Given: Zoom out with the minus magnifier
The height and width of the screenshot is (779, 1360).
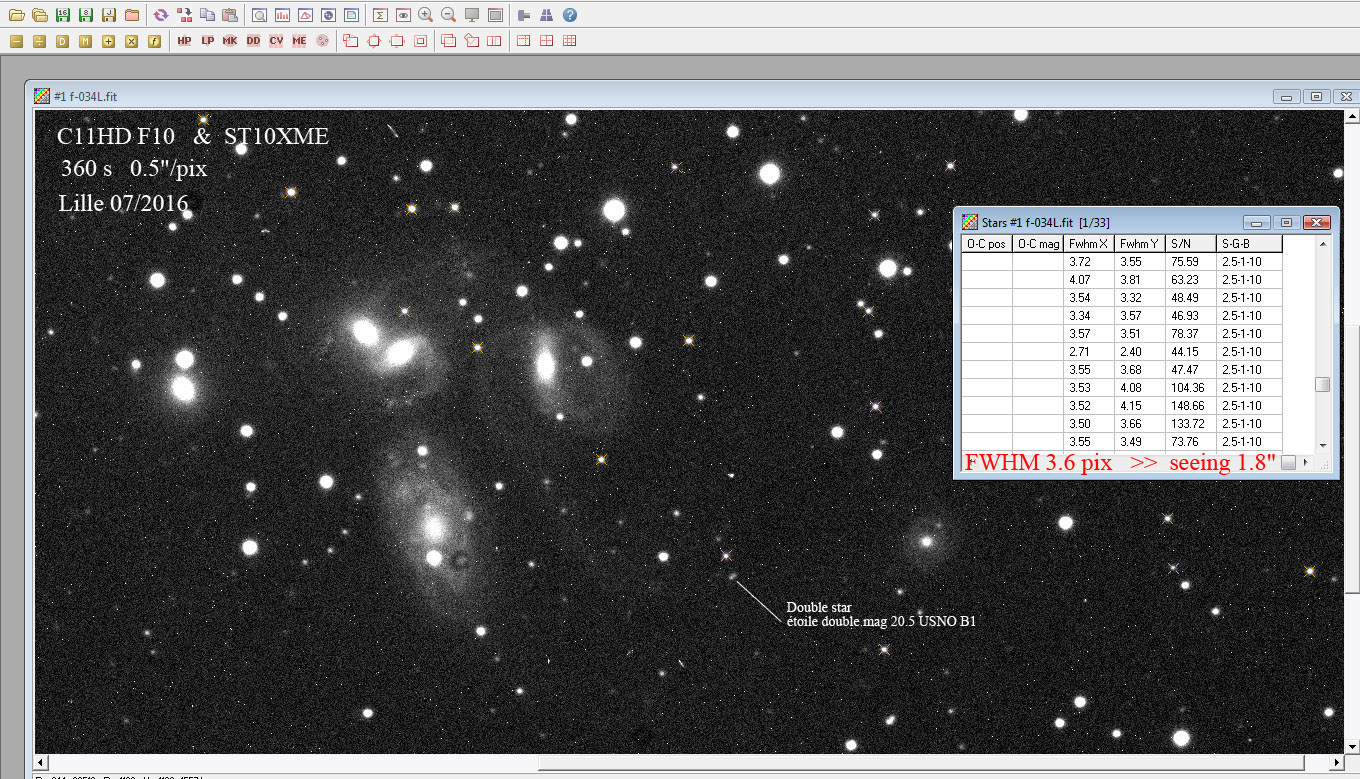Looking at the screenshot, I should pyautogui.click(x=449, y=15).
